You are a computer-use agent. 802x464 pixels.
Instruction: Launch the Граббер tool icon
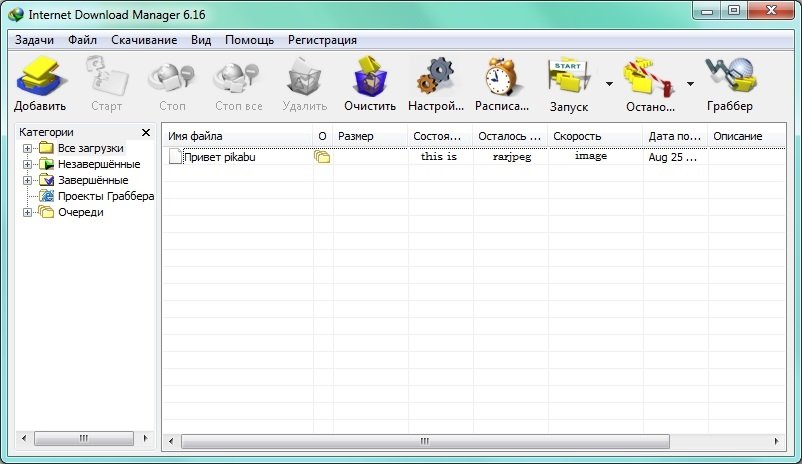[x=730, y=76]
